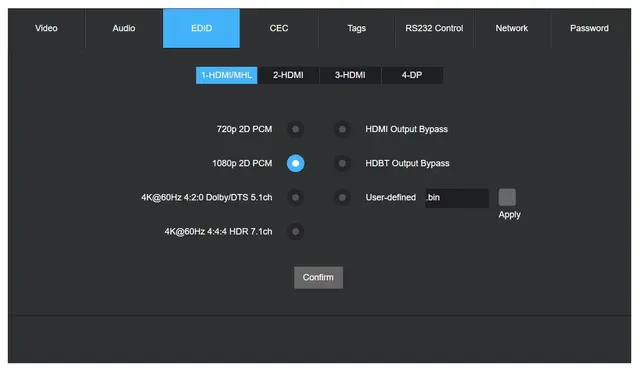Screen dimensions: 640x371
Task: Open the RS232 Control tab
Action: click(434, 28)
